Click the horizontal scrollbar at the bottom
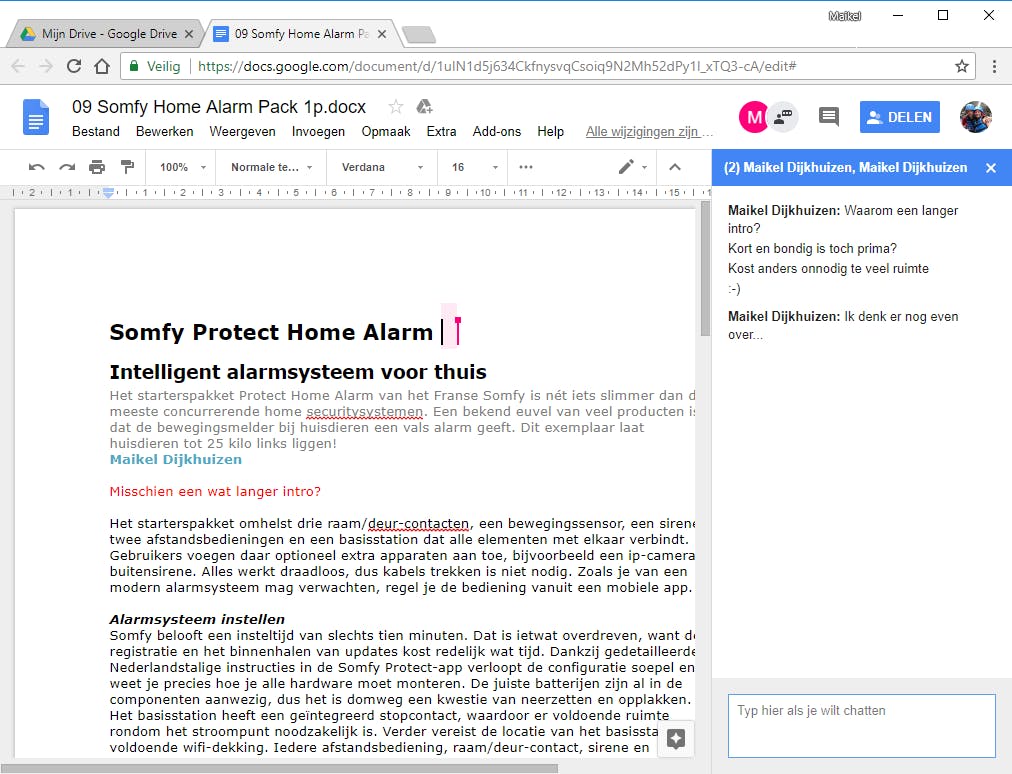The width and height of the screenshot is (1012, 774). 279,768
